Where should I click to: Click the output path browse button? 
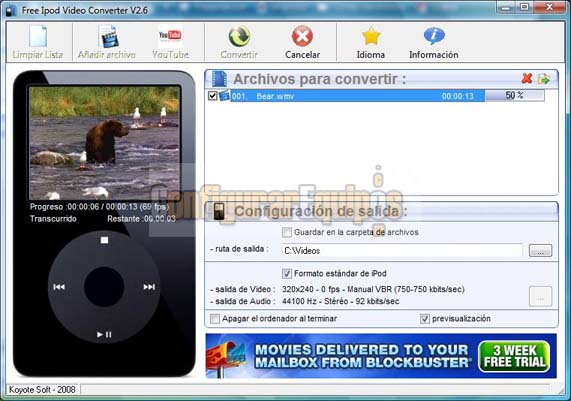540,251
